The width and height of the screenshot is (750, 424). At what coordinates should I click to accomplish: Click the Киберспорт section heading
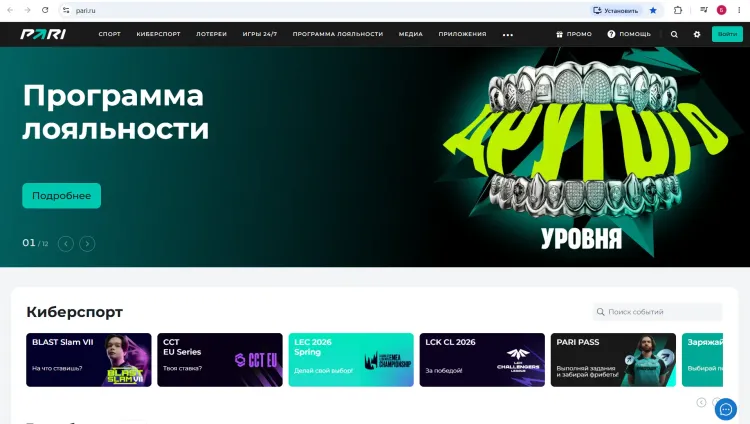75,312
